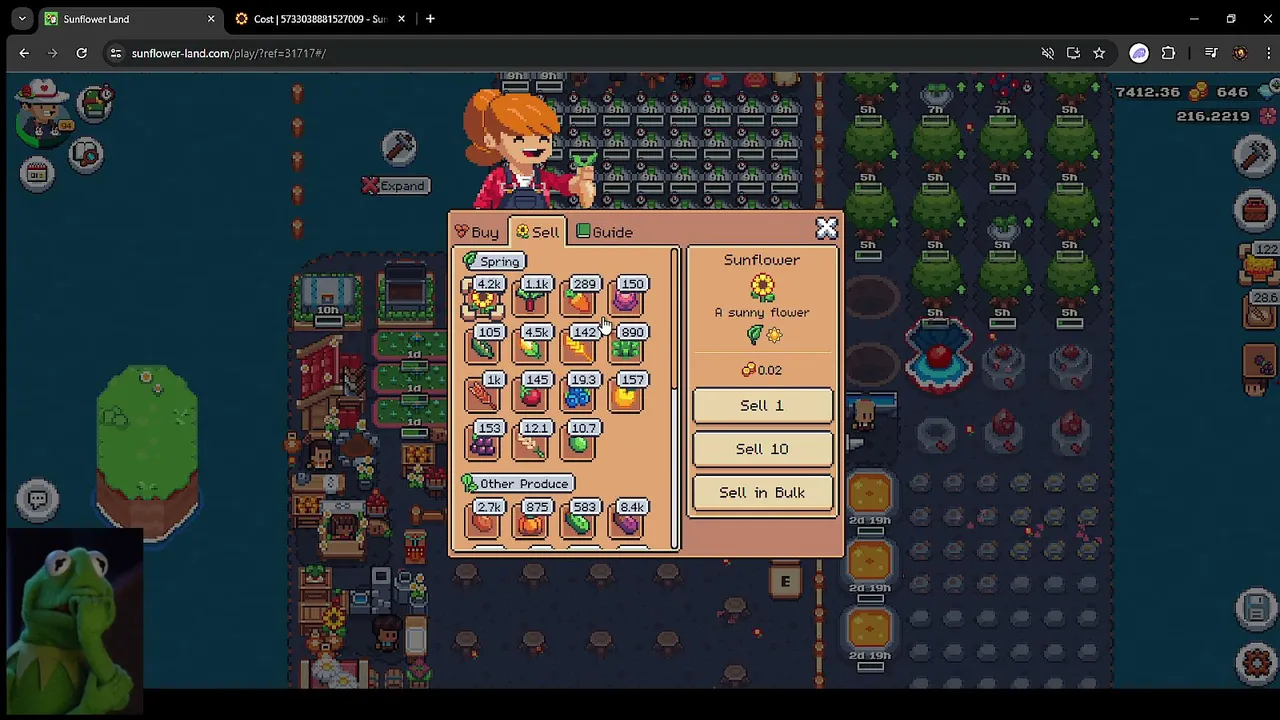Open the inventory chest icon
The image size is (1280, 720).
pos(1254,211)
